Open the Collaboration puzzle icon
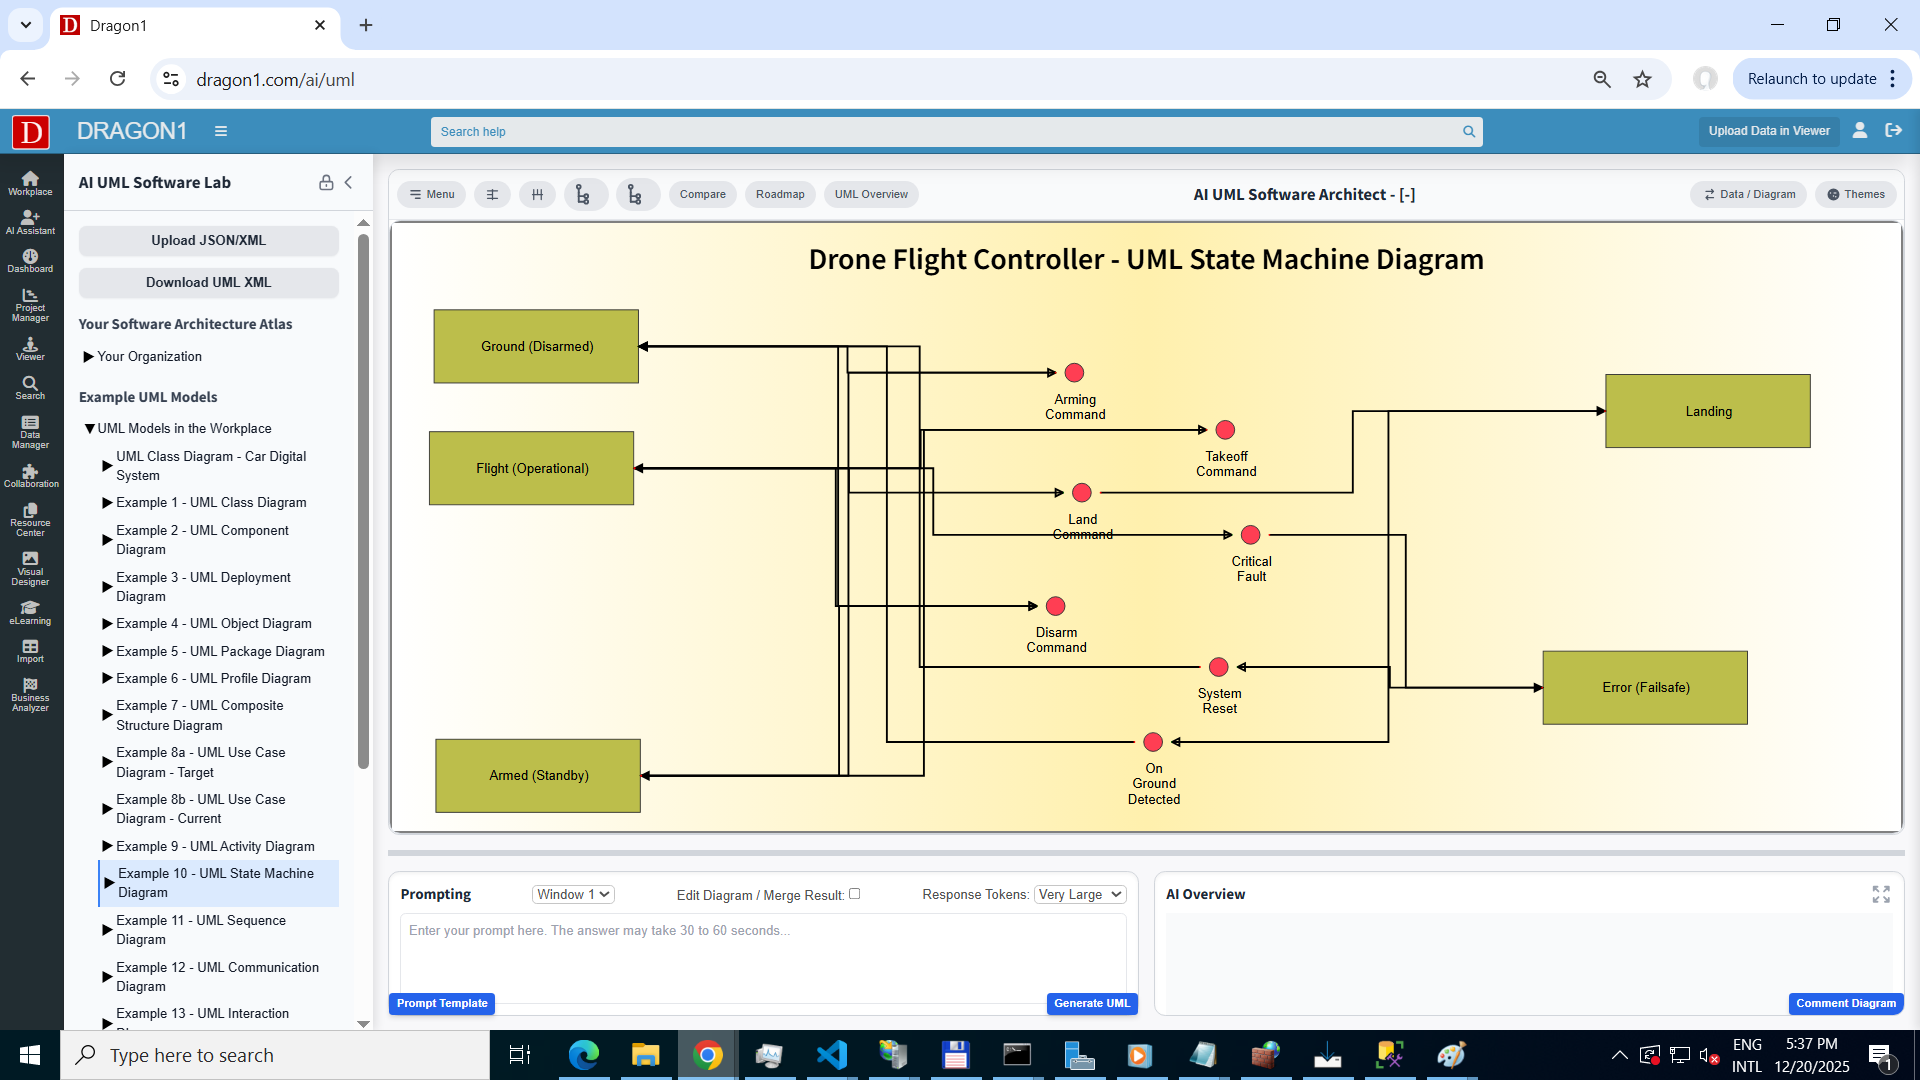 (x=30, y=477)
